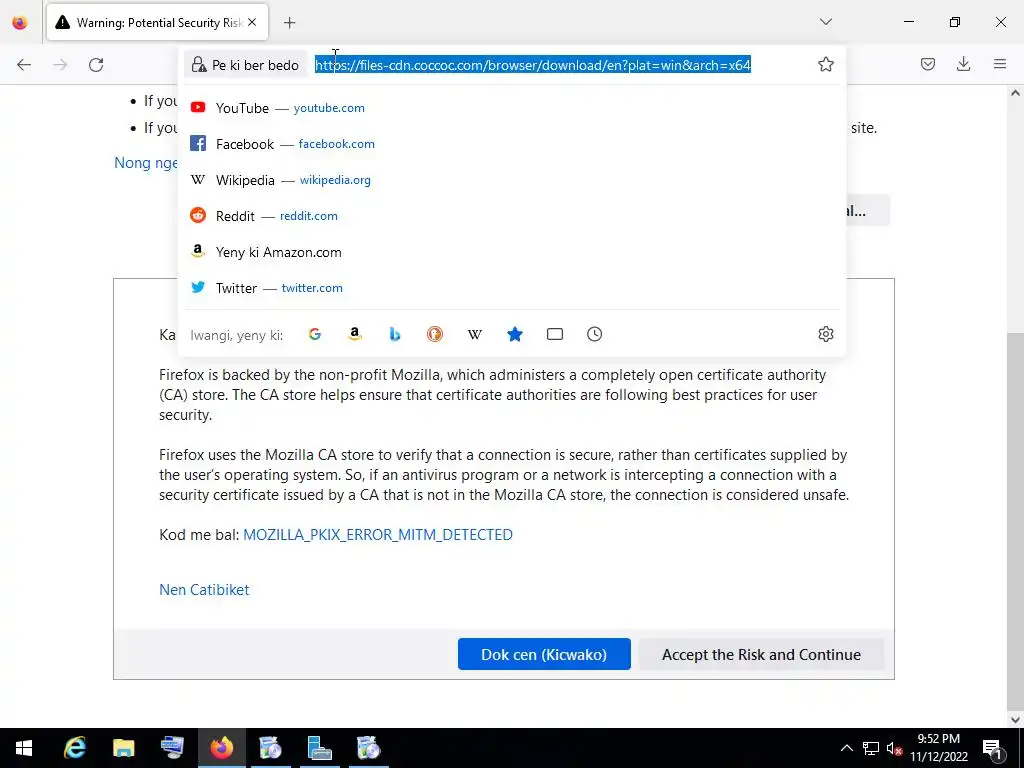
Task: Open the Firefox application menu
Action: click(x=1000, y=64)
